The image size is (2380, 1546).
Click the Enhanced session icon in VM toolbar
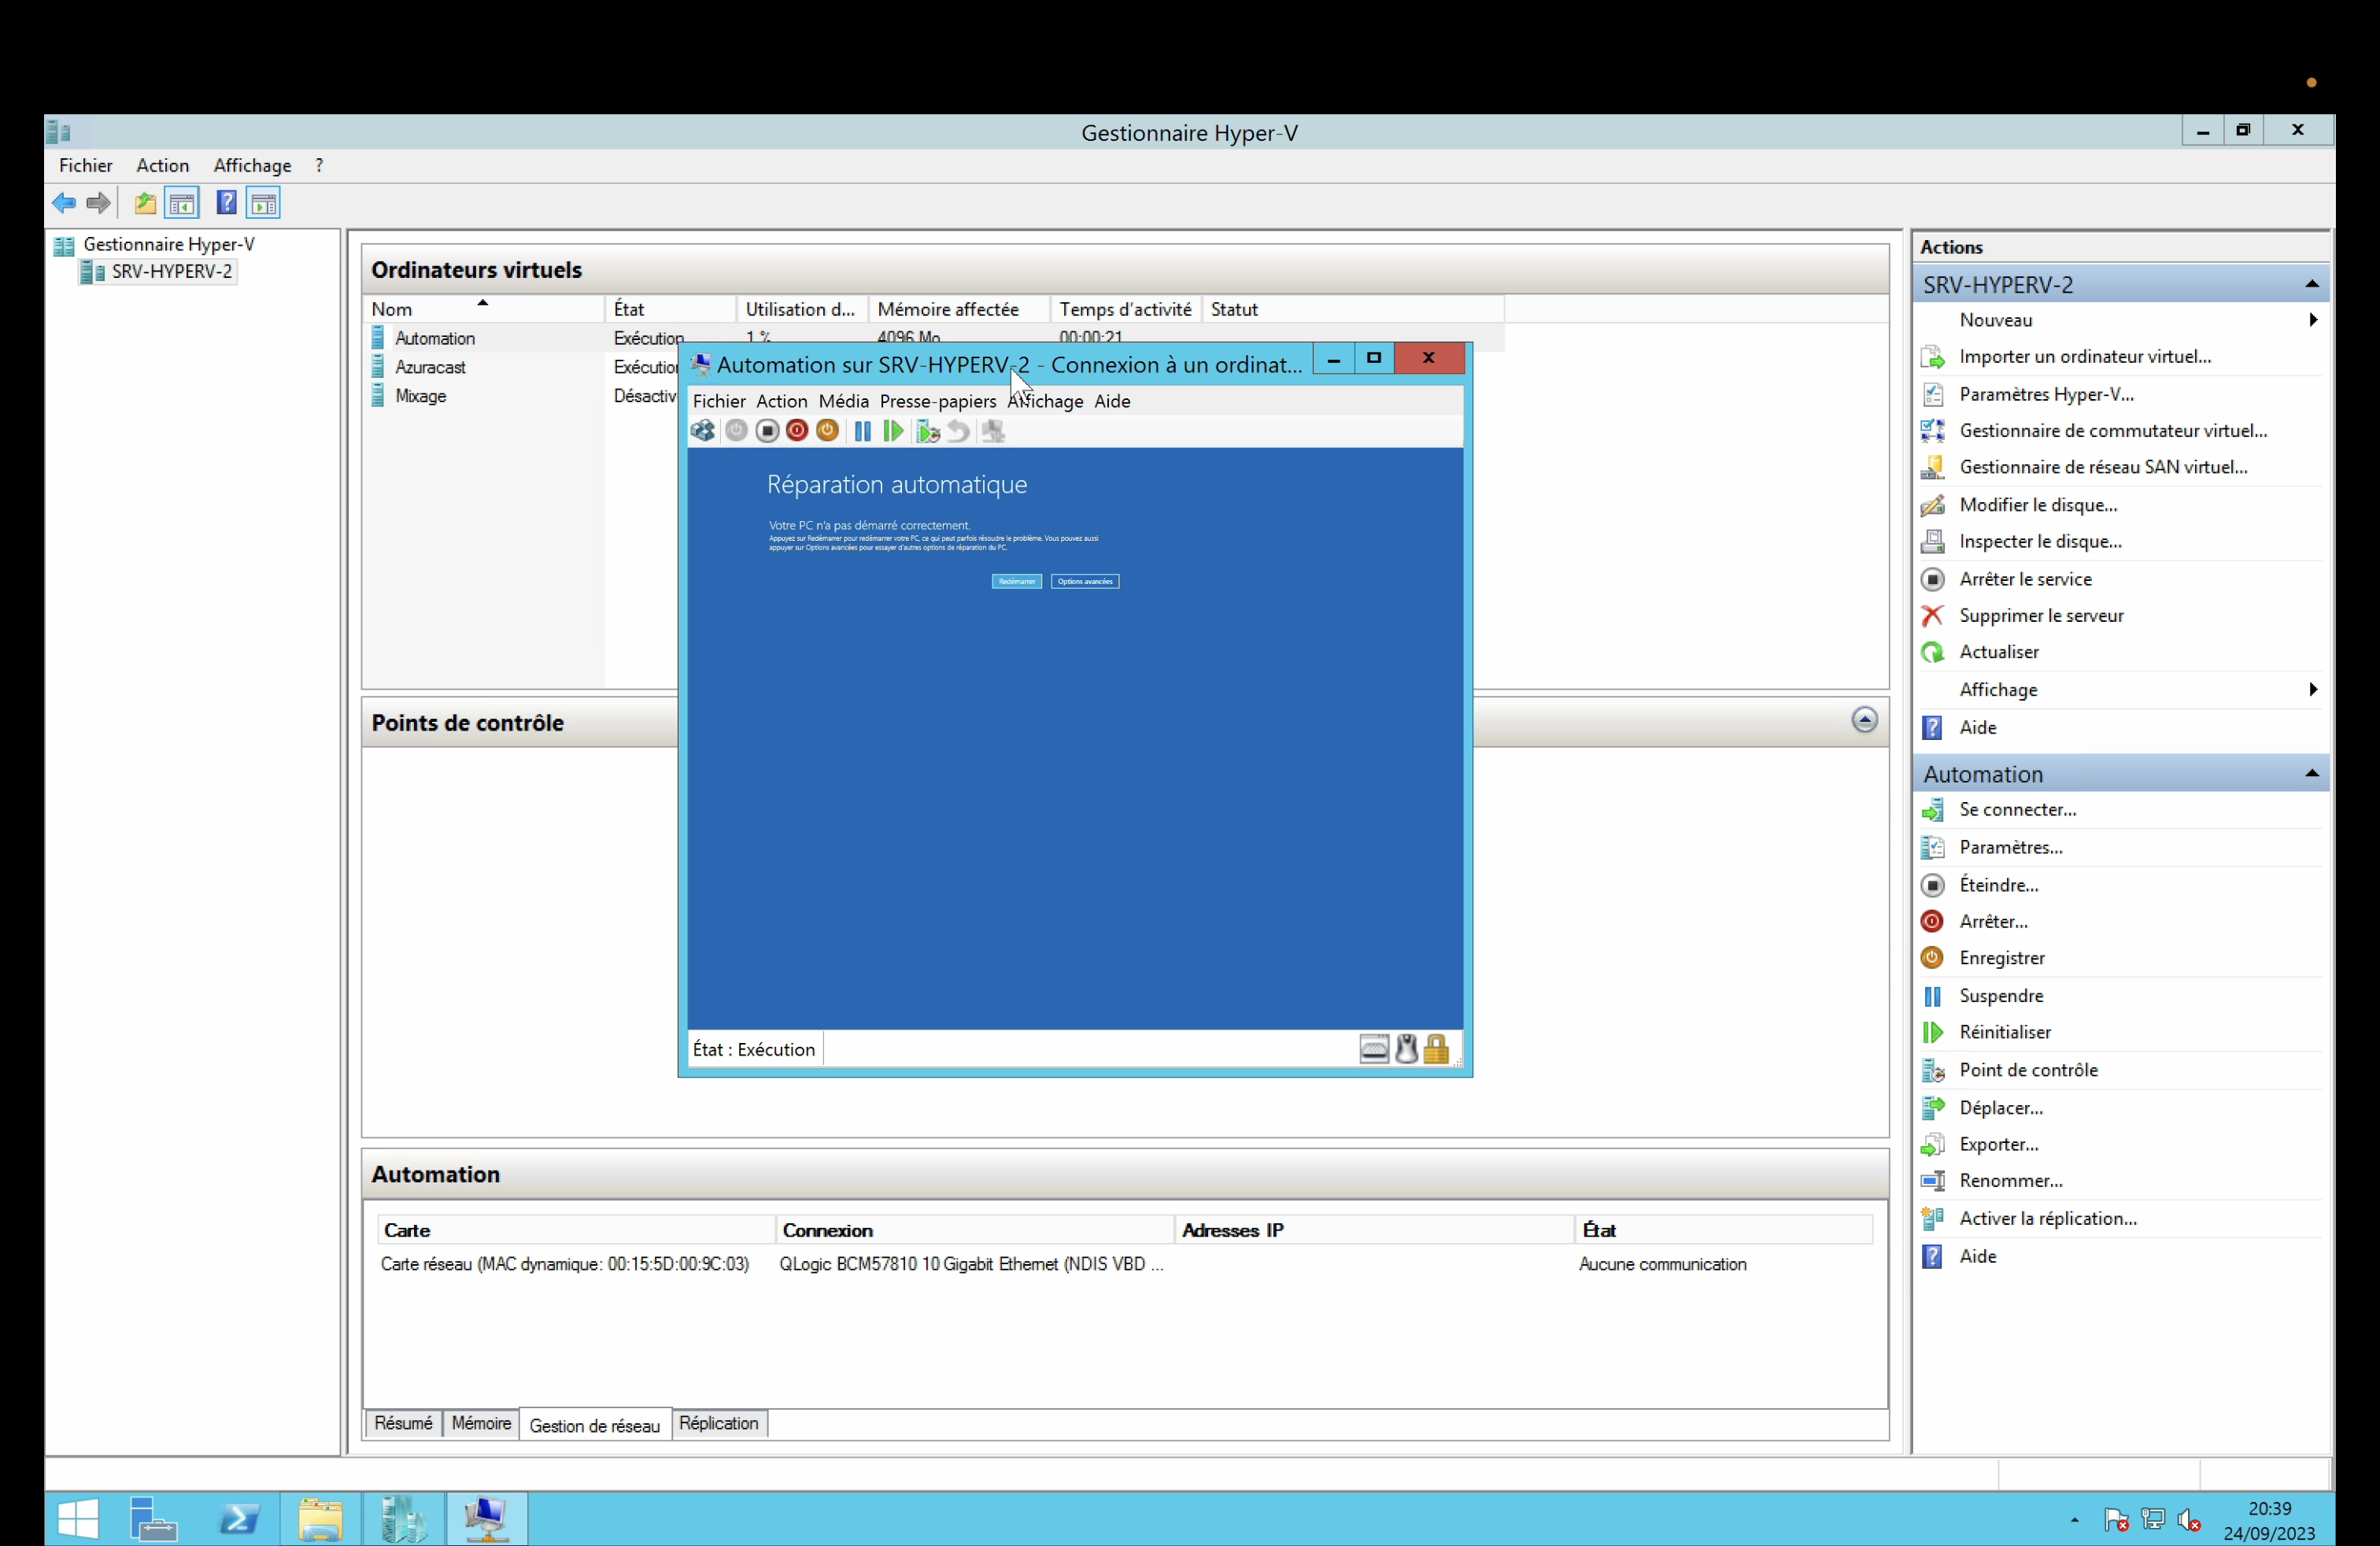(x=993, y=431)
